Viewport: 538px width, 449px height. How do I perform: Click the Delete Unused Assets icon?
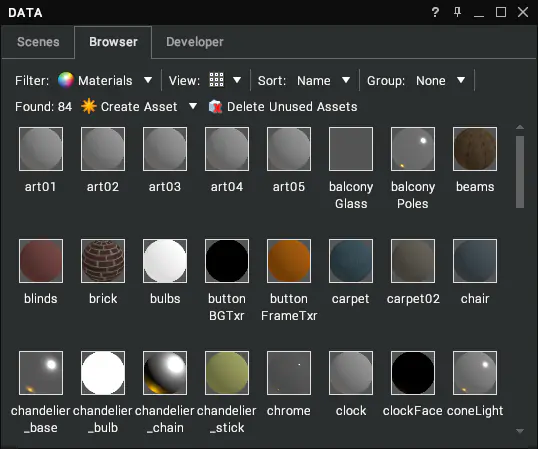click(215, 106)
